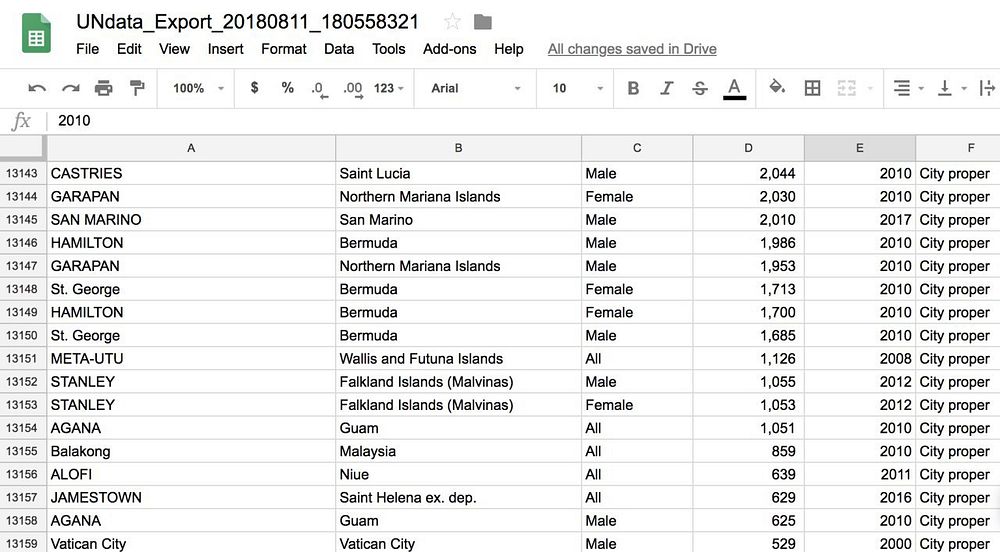Viewport: 1000px width, 552px height.
Task: Click the JAMESTOWN cell
Action: pos(191,497)
